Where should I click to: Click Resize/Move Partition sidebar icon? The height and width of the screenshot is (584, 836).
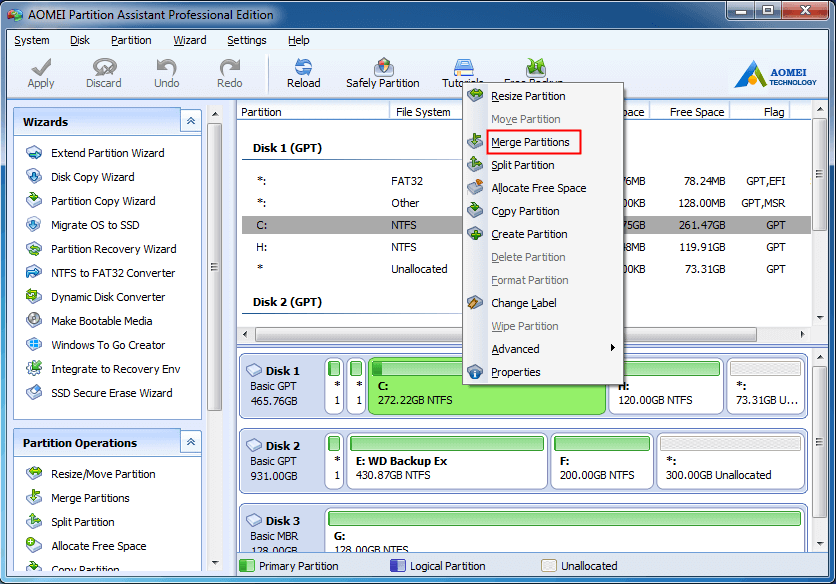(34, 474)
